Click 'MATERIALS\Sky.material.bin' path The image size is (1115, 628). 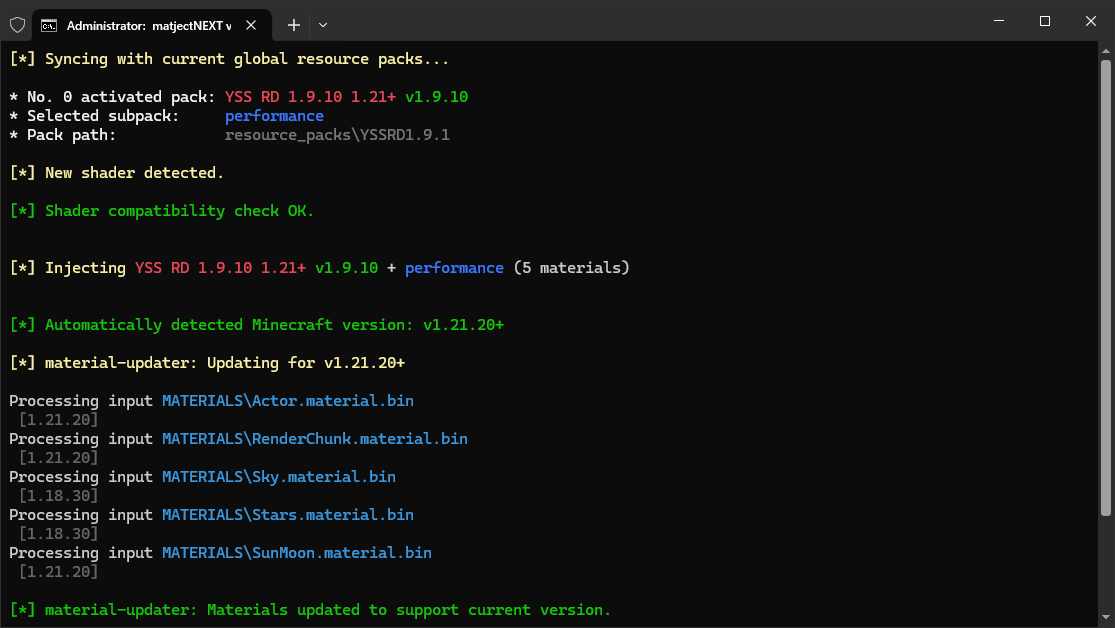click(278, 477)
